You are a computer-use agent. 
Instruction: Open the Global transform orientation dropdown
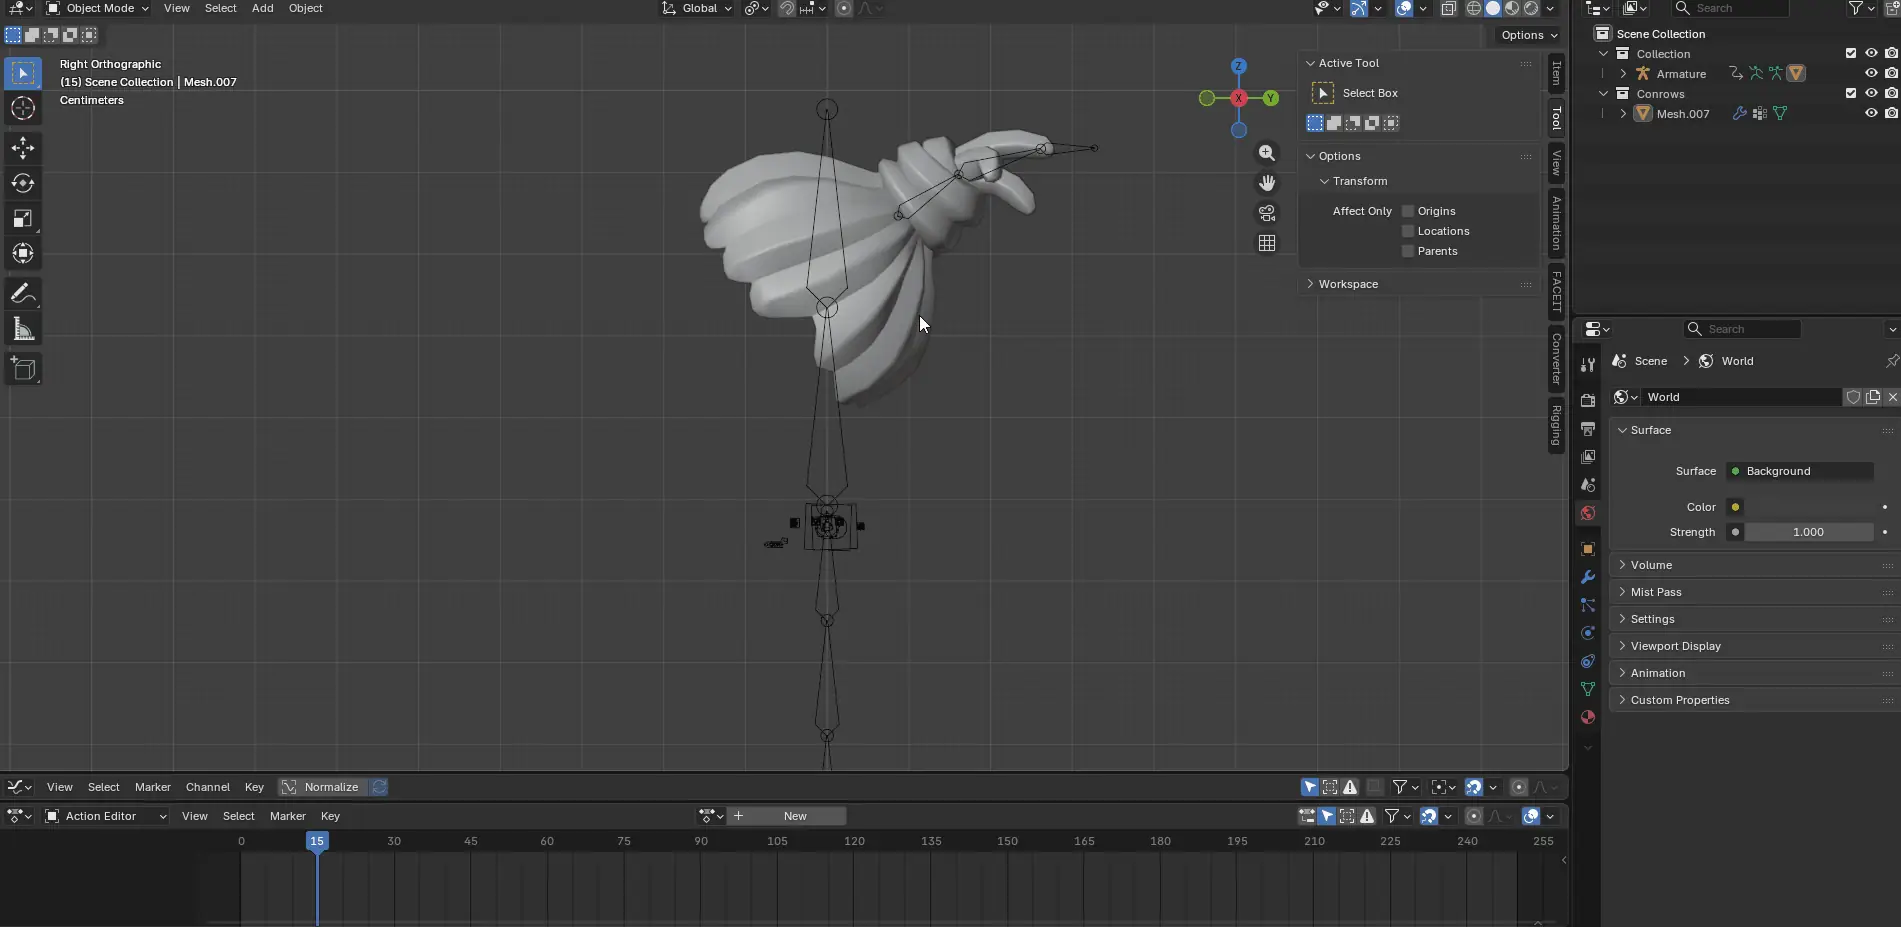pos(697,8)
